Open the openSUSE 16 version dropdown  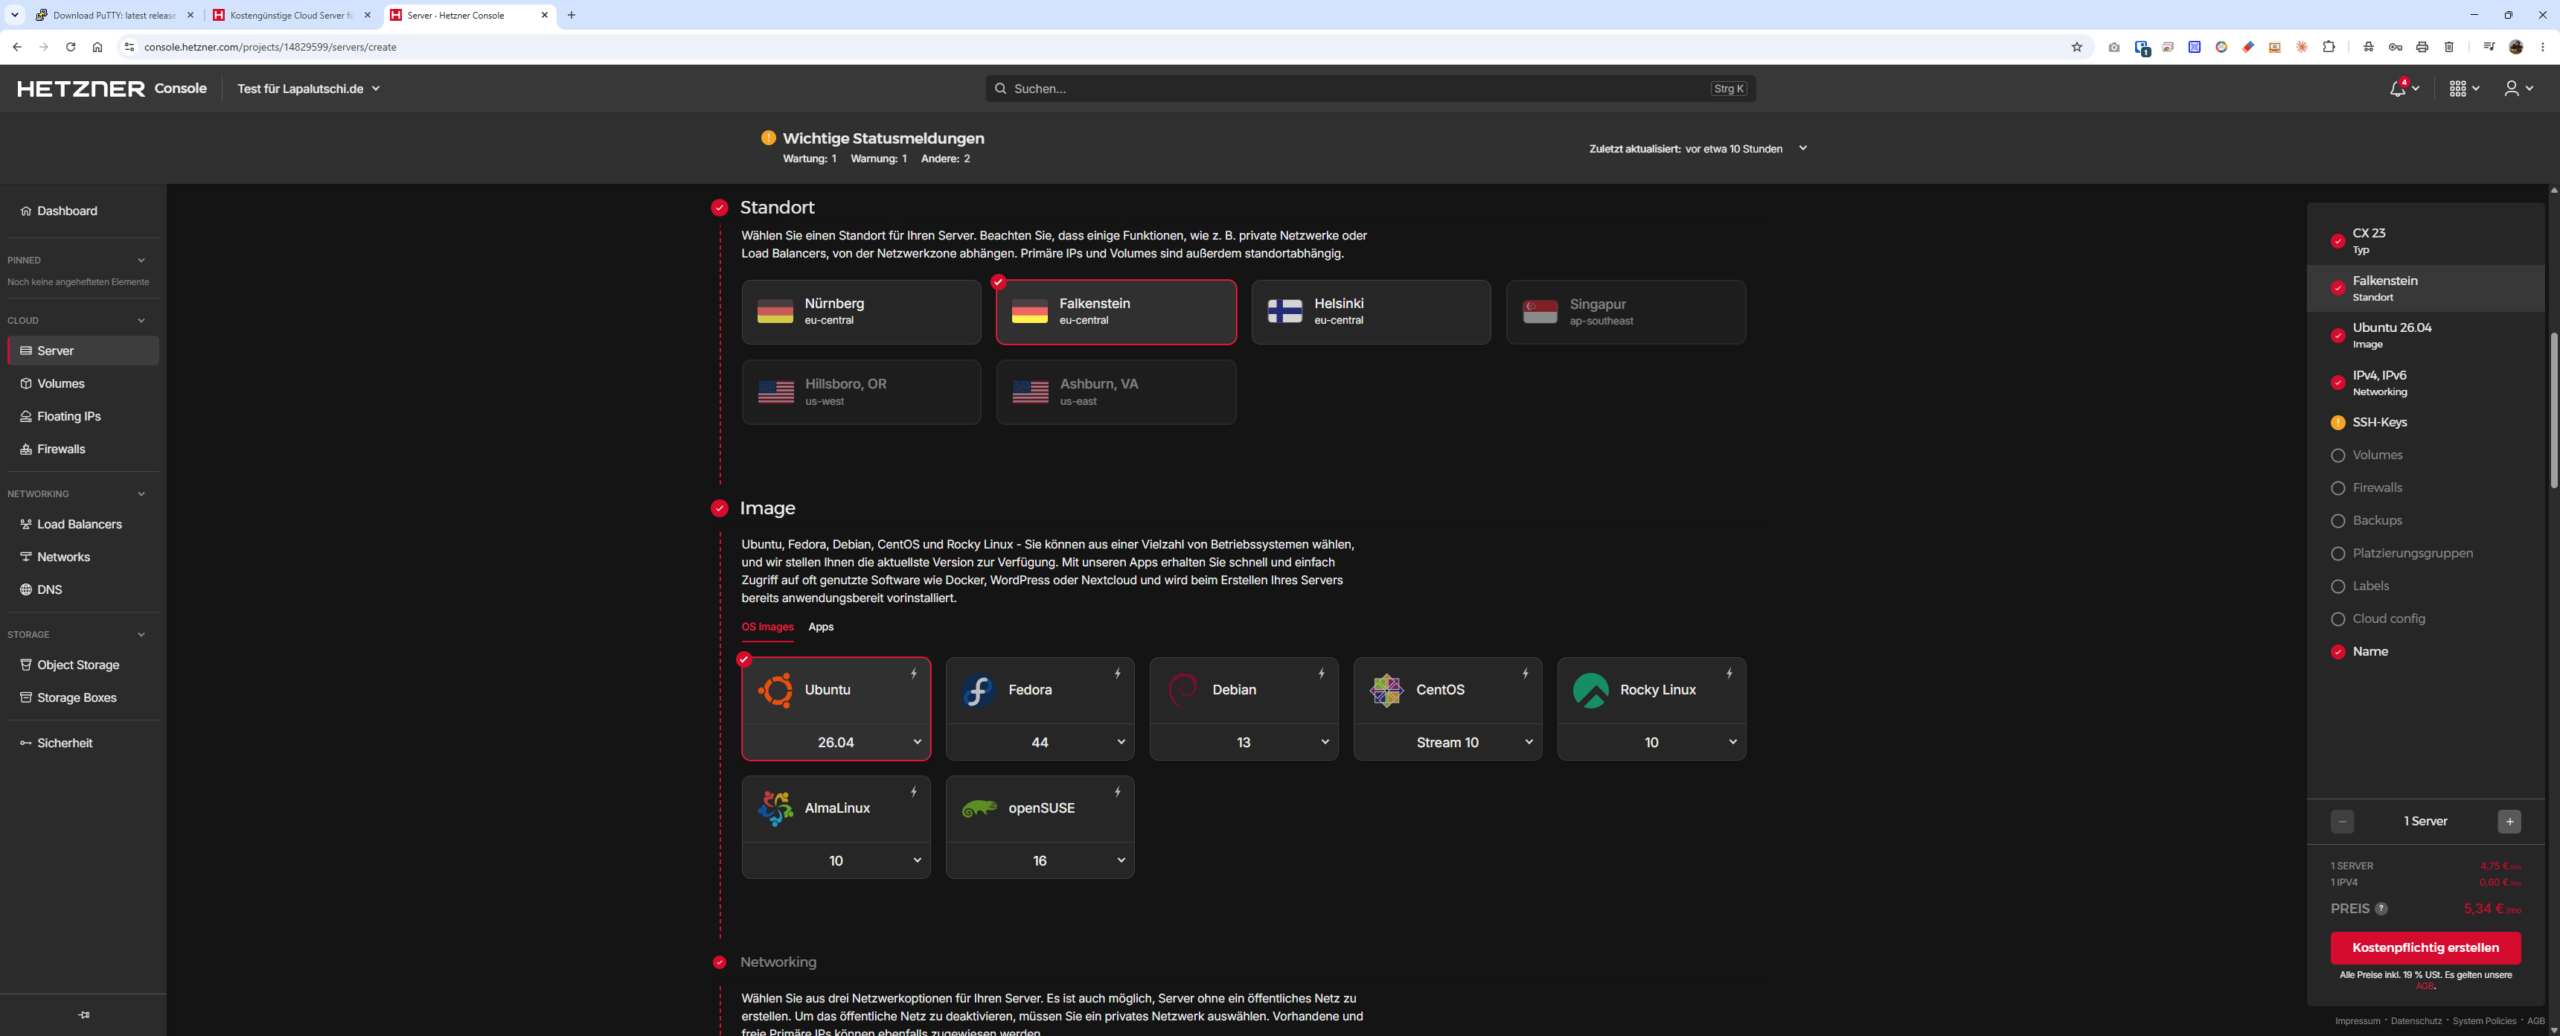coord(1040,860)
